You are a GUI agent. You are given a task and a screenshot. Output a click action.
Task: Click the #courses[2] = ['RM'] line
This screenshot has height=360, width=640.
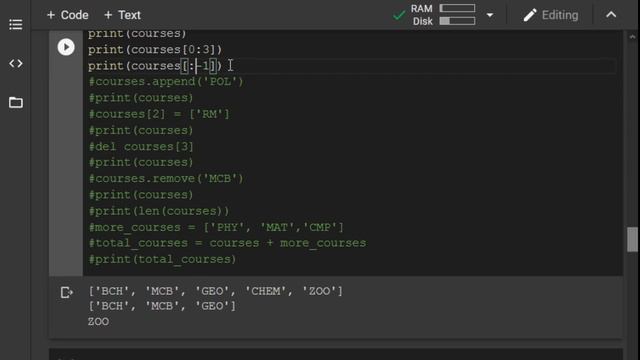coord(159,114)
